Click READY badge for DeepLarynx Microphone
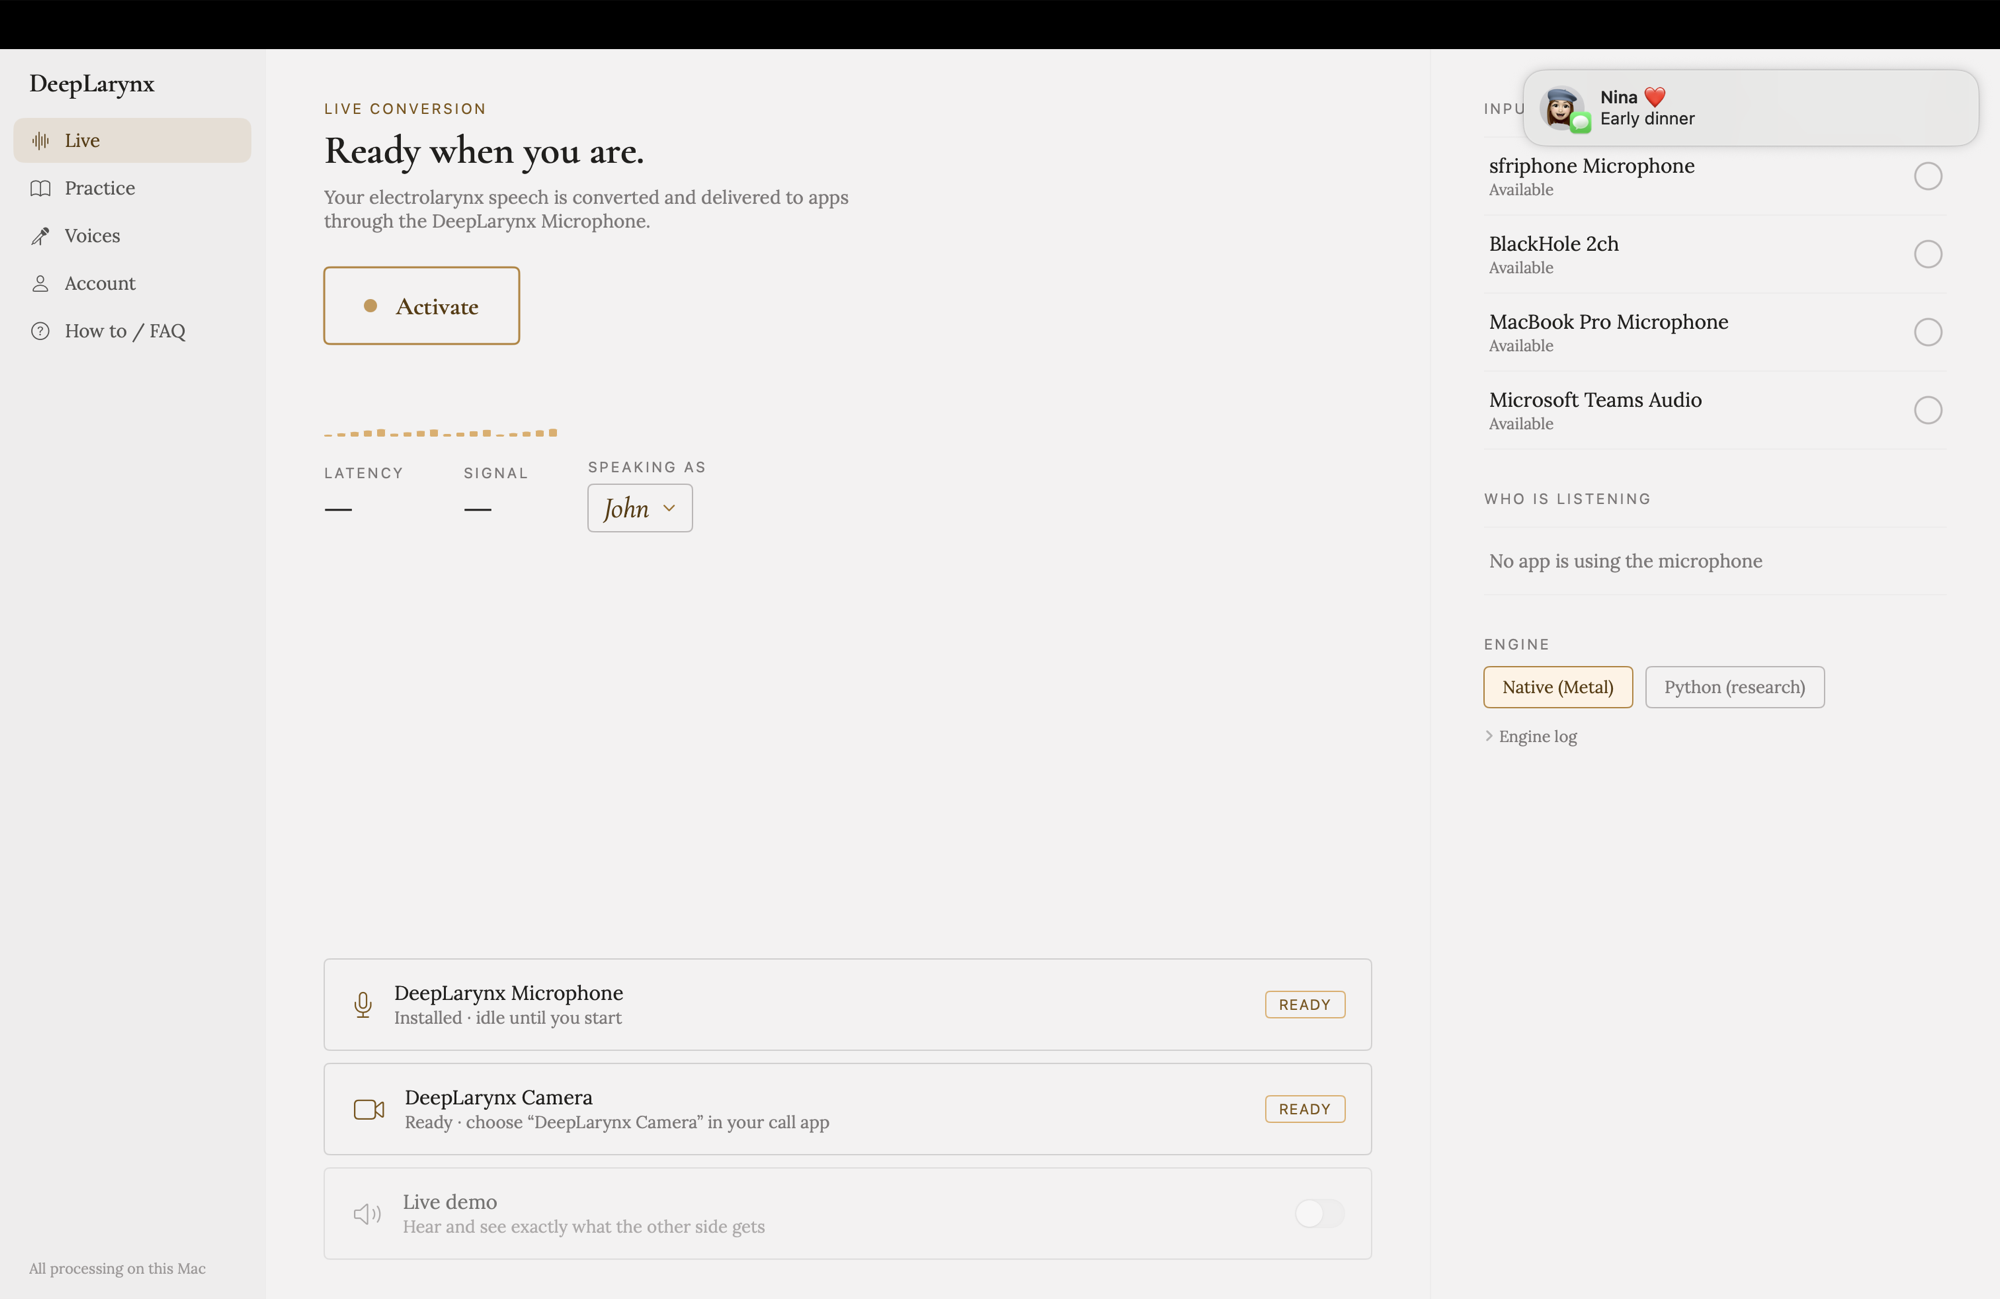 [1305, 1005]
